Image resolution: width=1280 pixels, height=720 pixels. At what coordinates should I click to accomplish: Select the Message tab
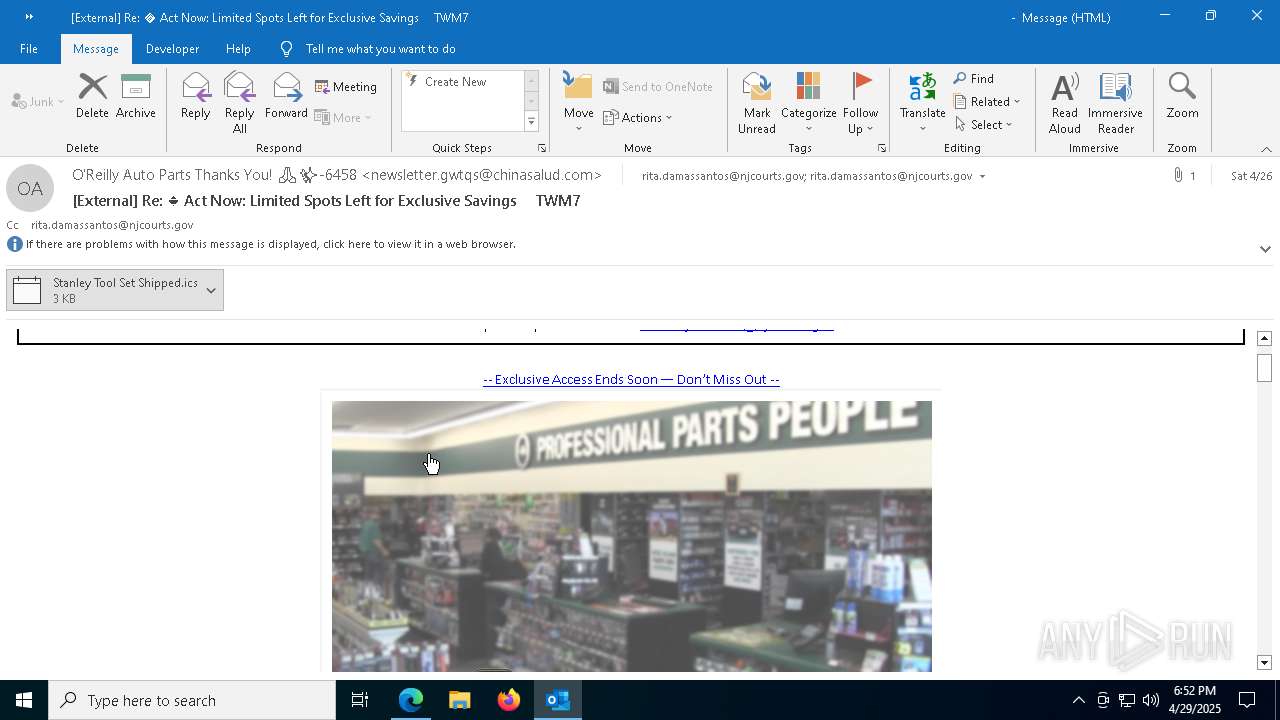96,49
